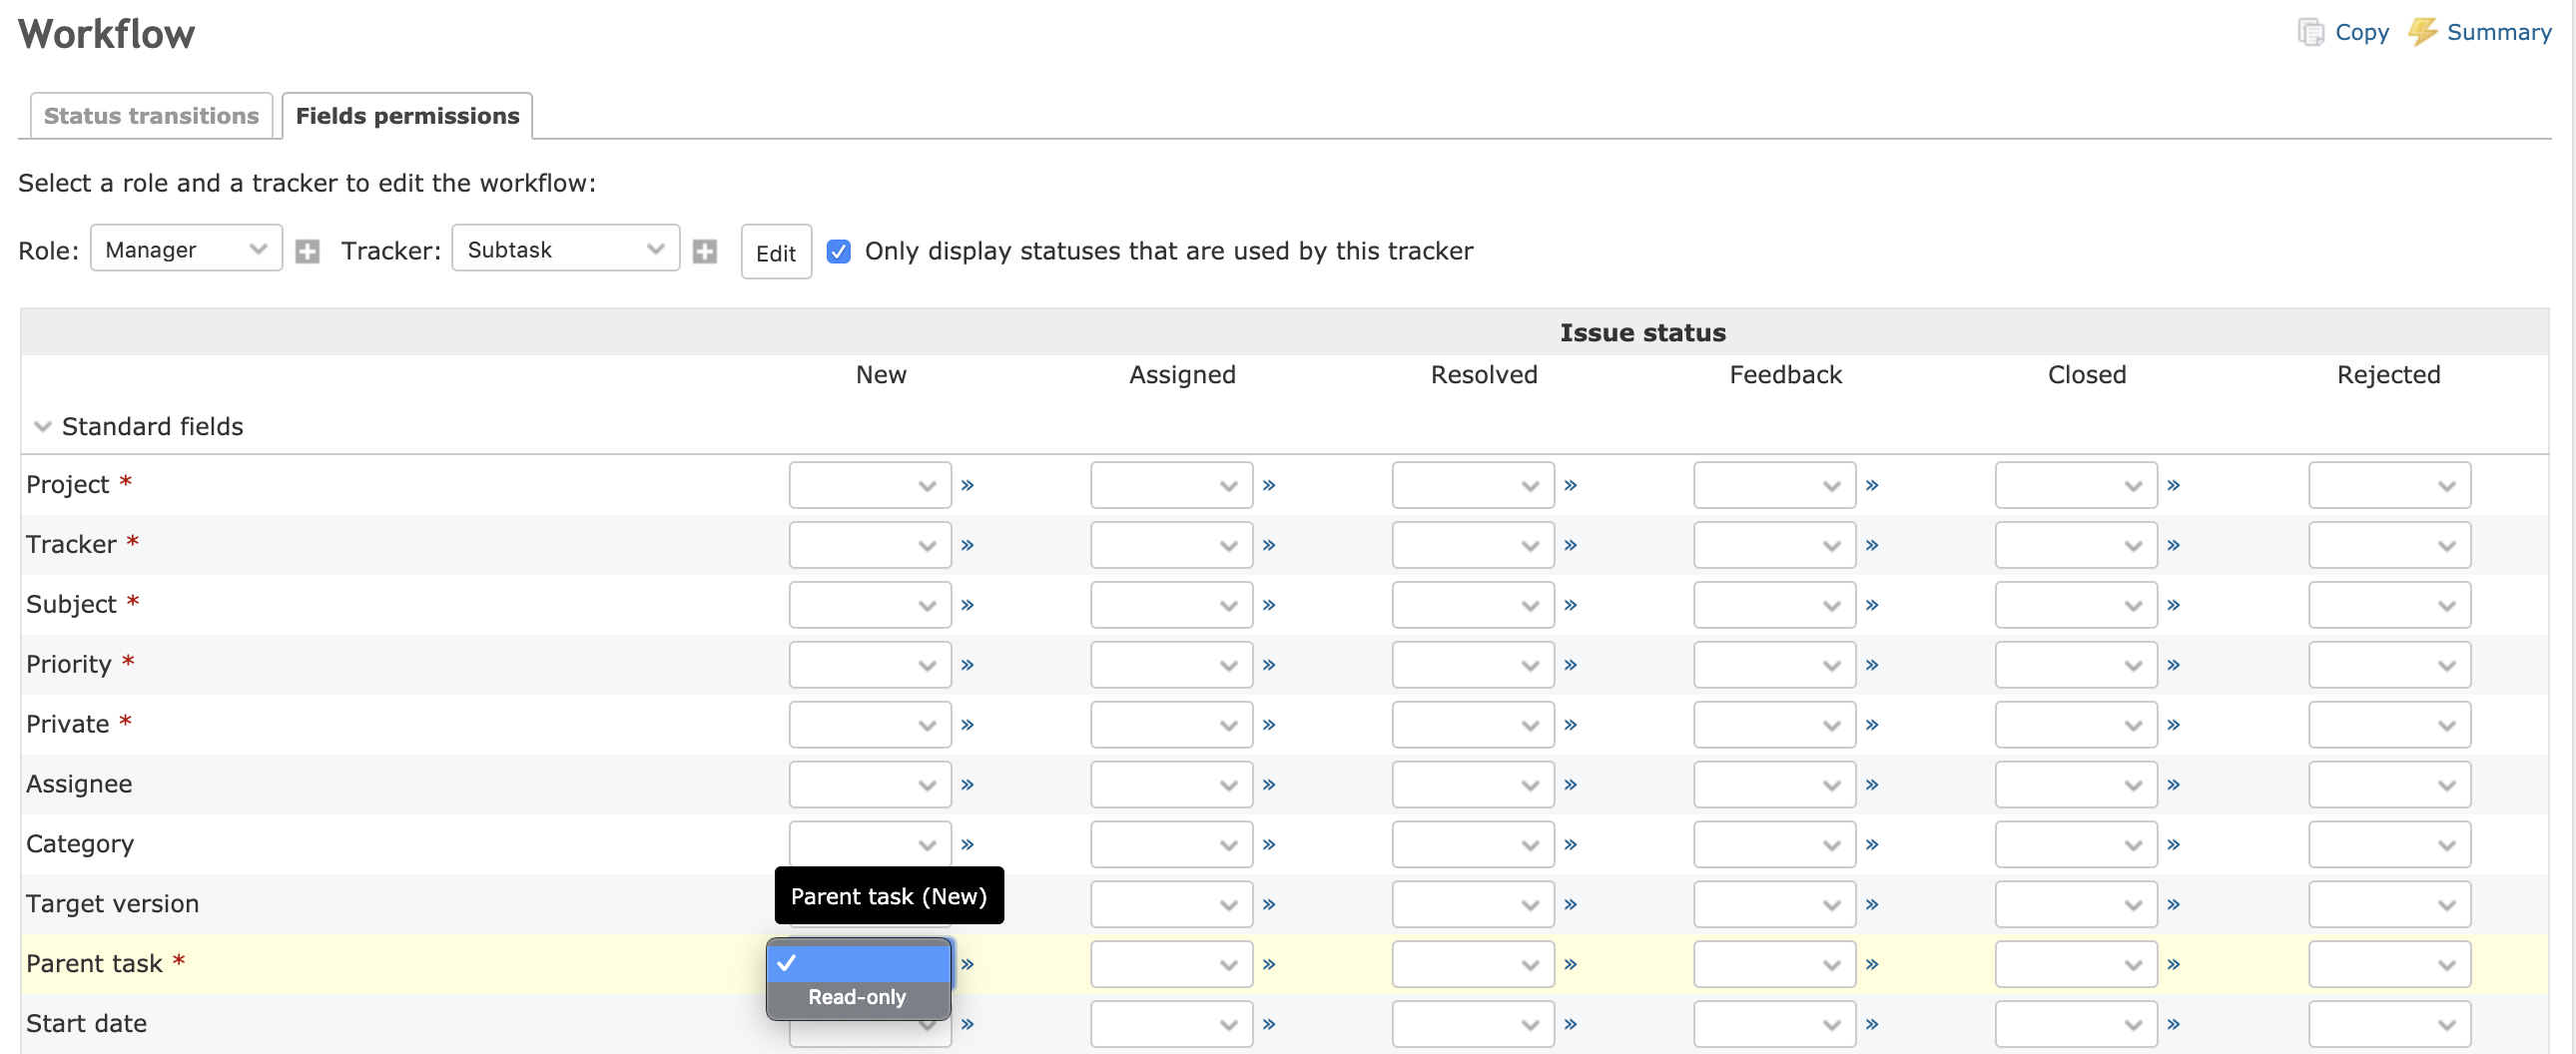Open the Copy workflow link
The image size is (2576, 1054).
pyautogui.click(x=2361, y=32)
